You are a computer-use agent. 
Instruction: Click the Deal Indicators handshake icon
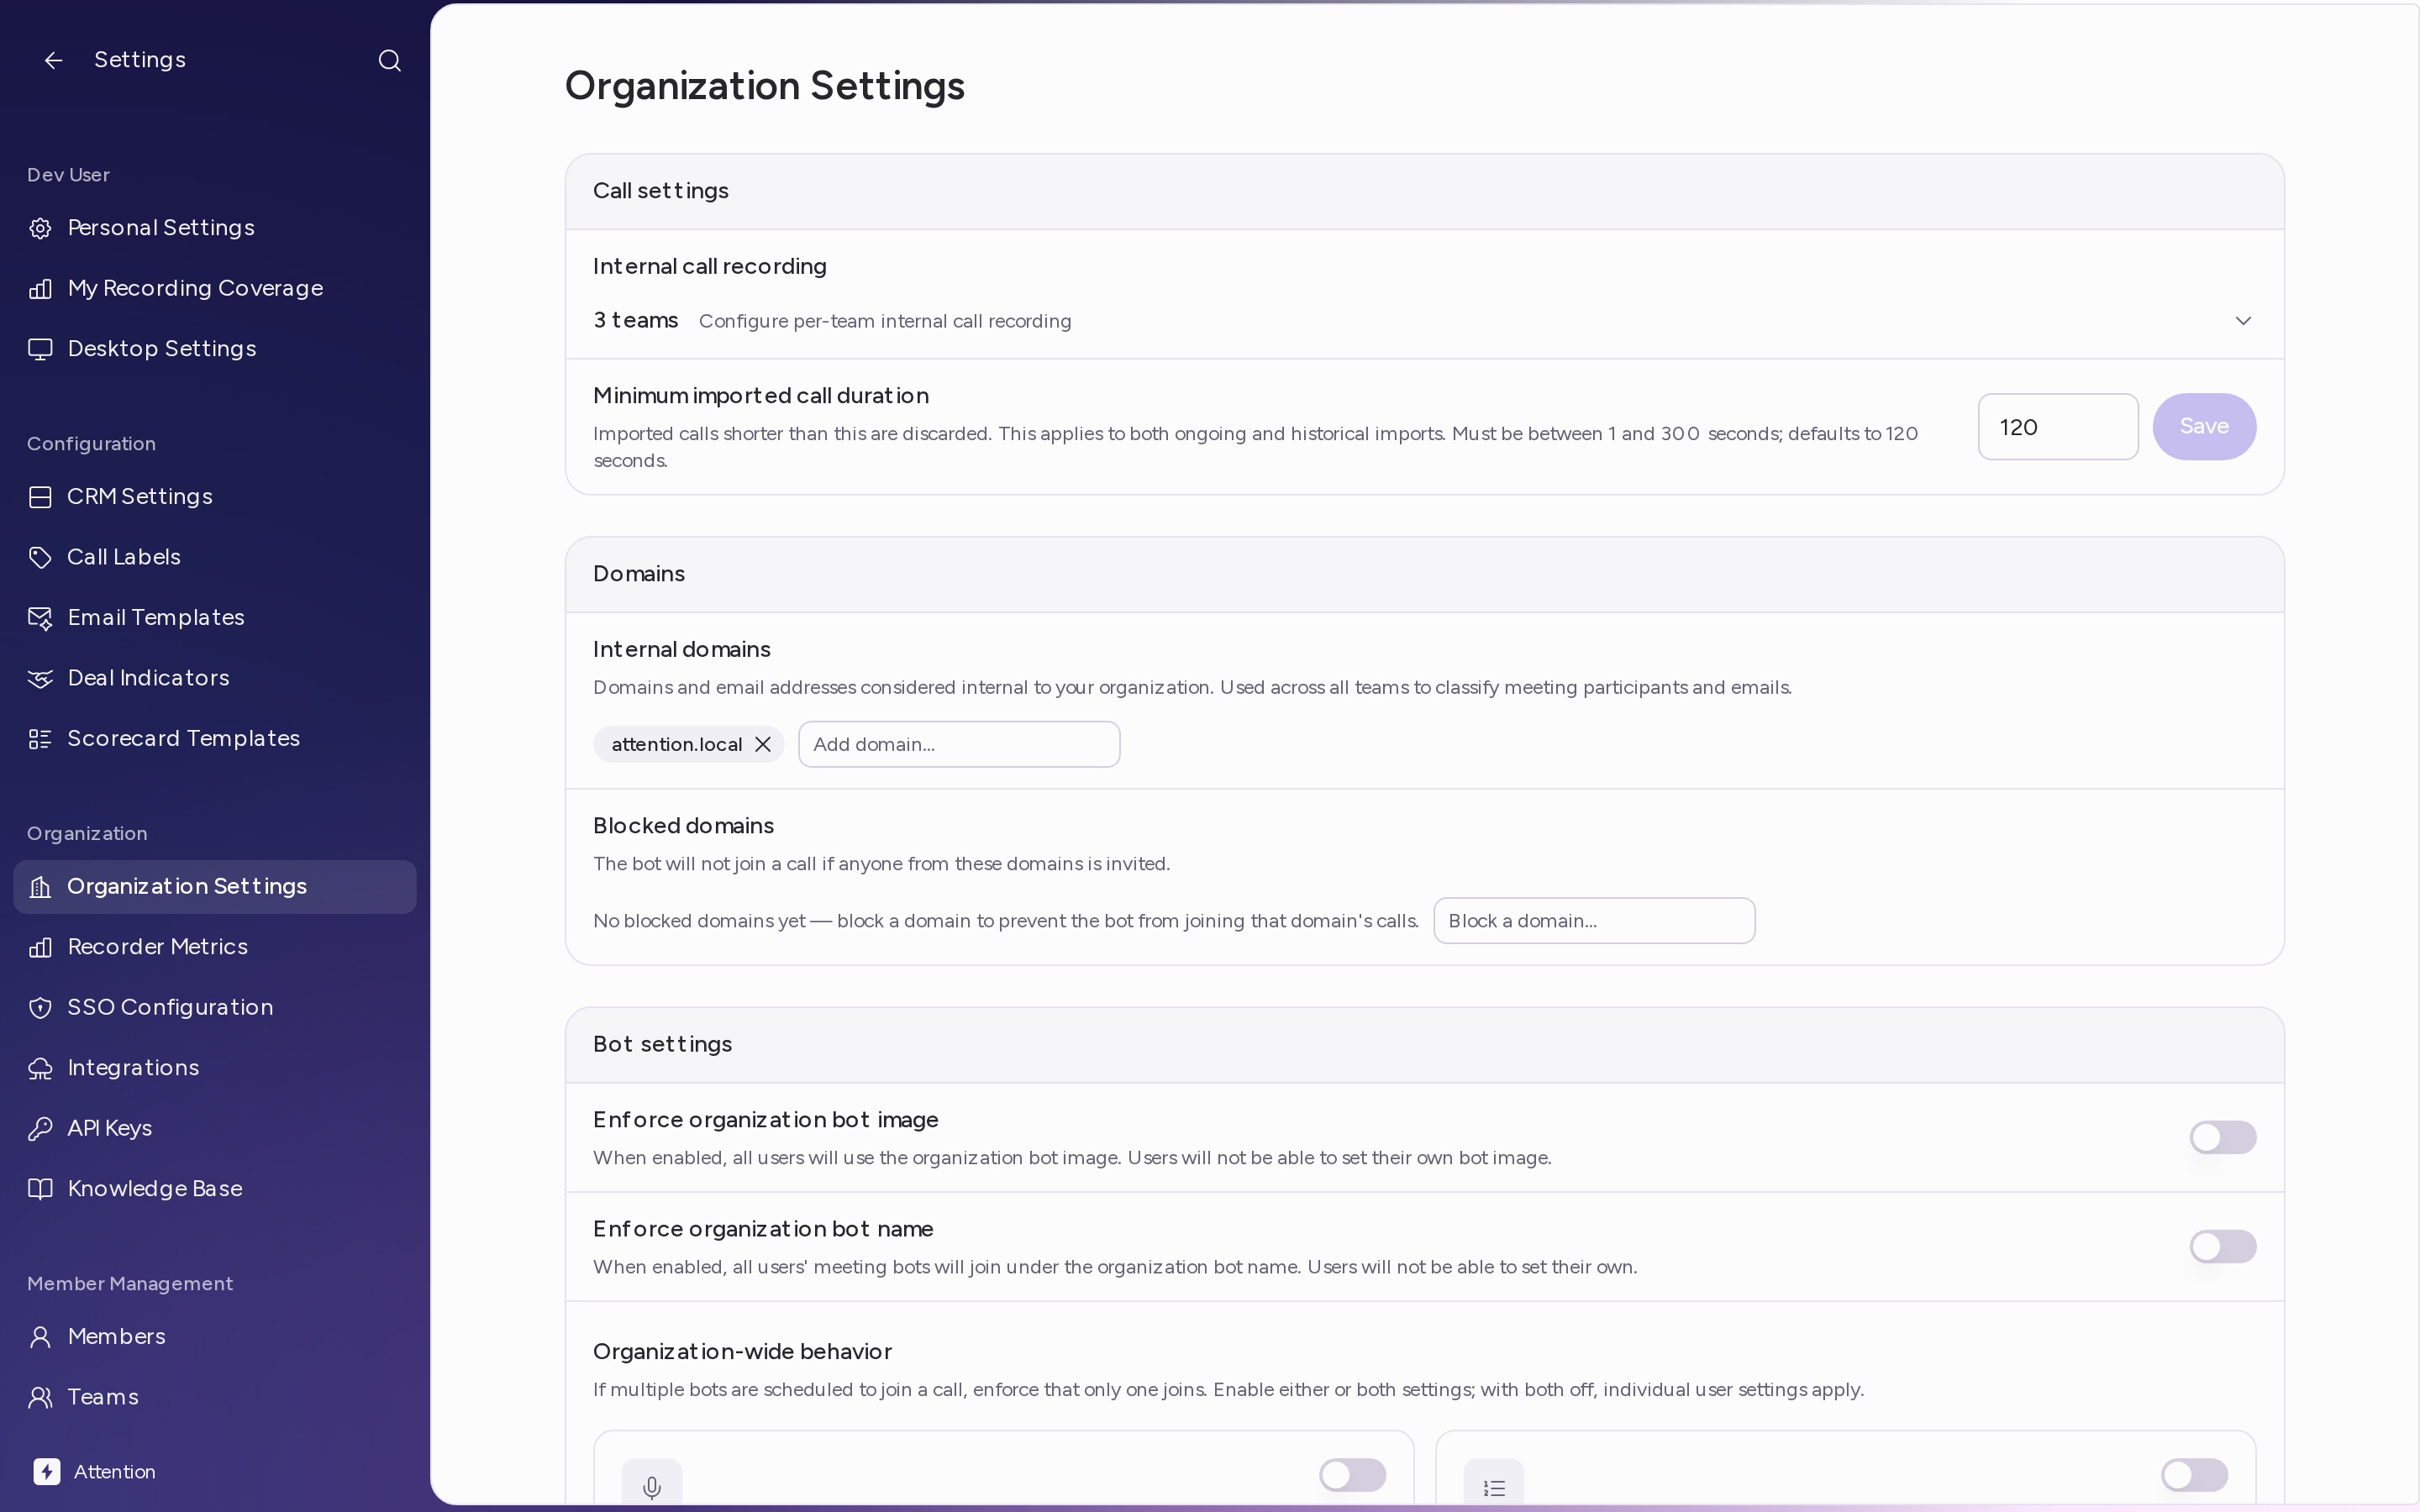(x=40, y=678)
